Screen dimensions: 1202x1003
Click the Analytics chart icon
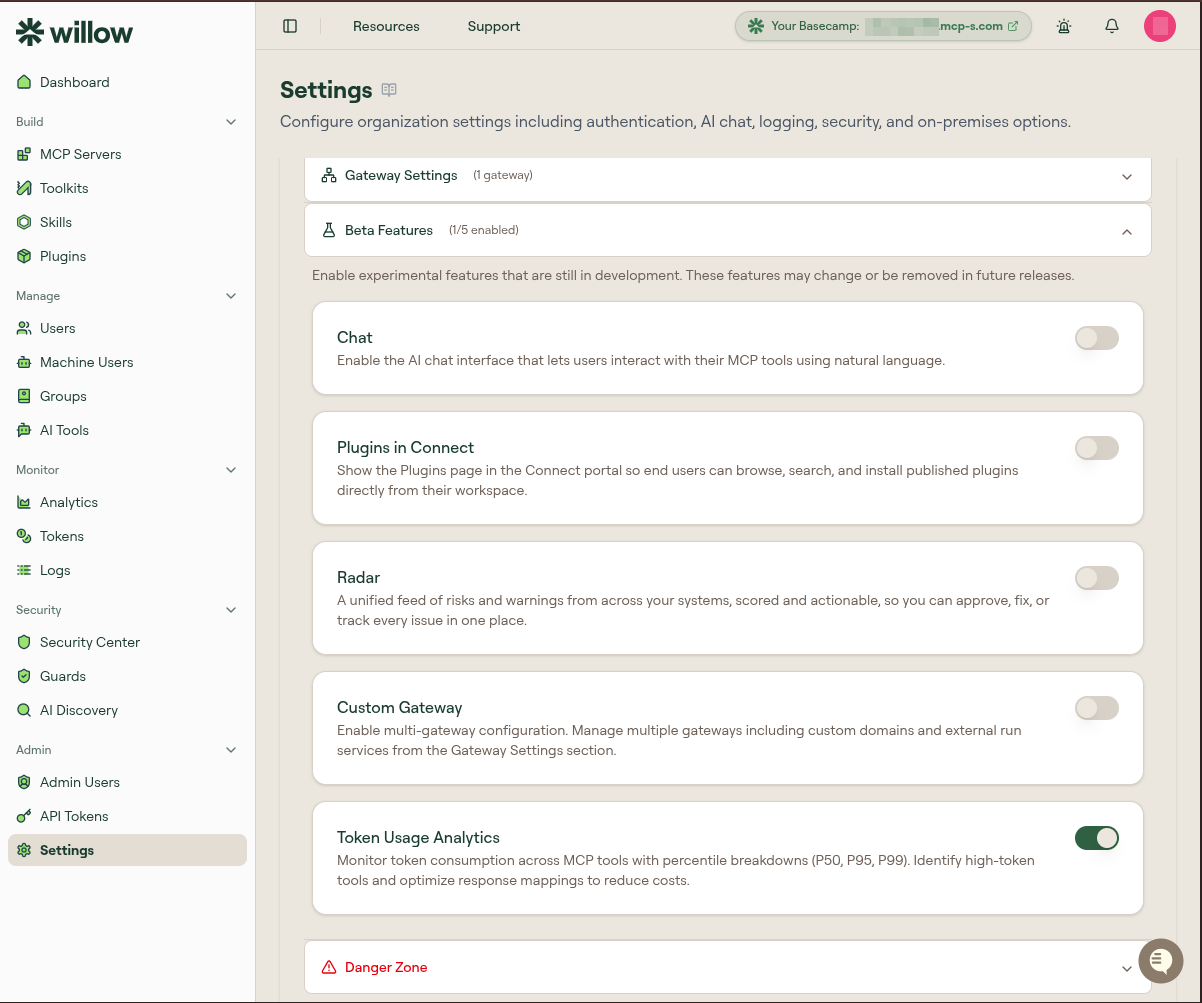24,502
